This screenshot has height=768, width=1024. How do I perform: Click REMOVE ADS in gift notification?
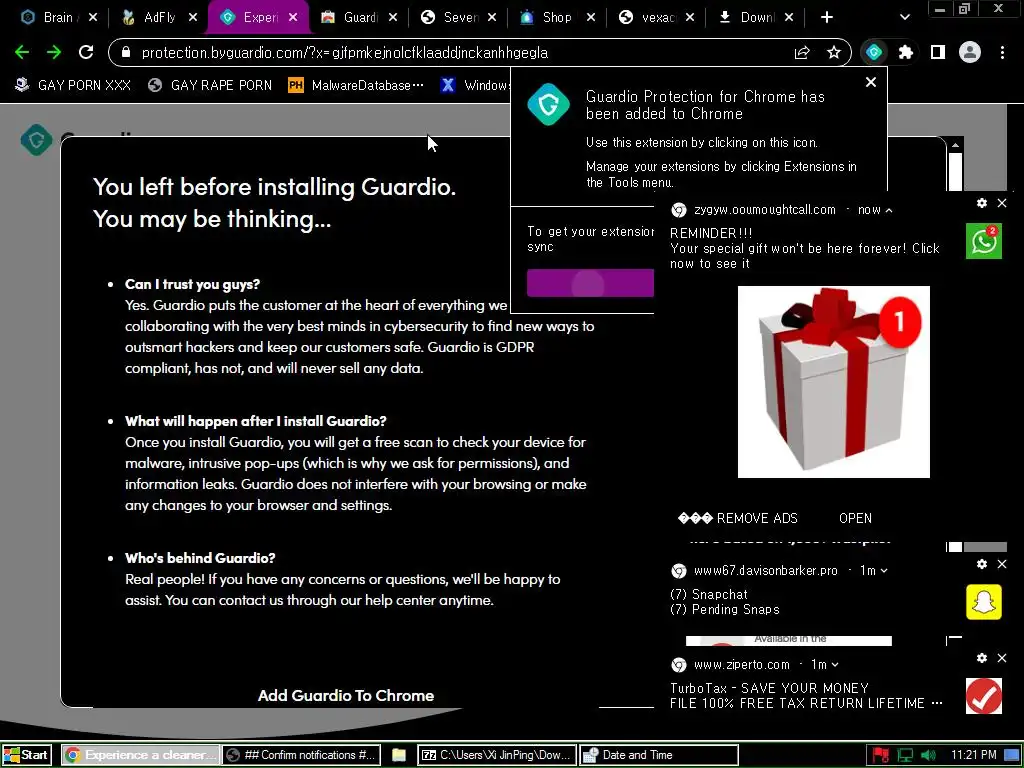coord(738,519)
